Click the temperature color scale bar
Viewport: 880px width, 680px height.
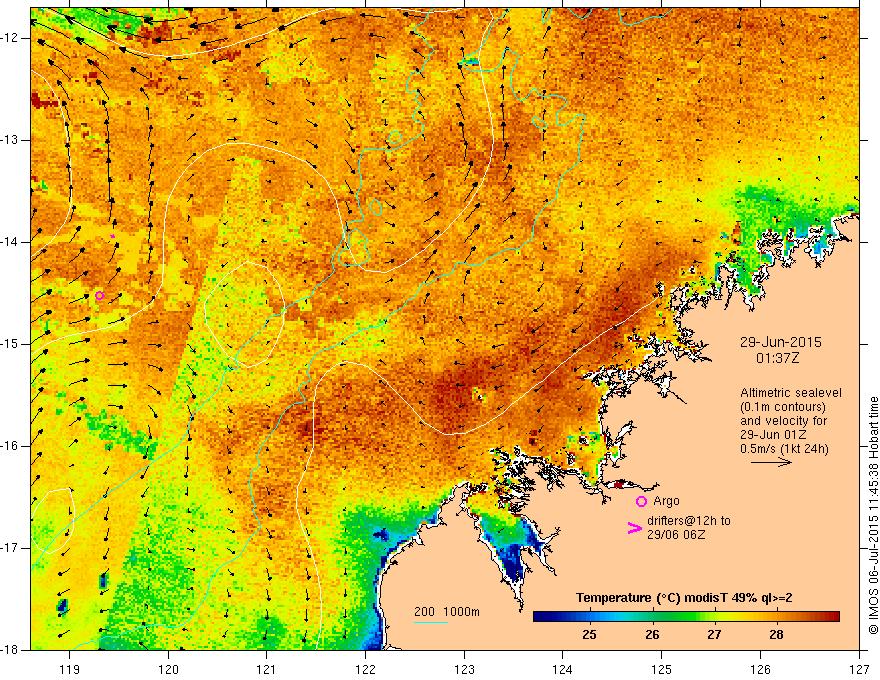[x=686, y=617]
